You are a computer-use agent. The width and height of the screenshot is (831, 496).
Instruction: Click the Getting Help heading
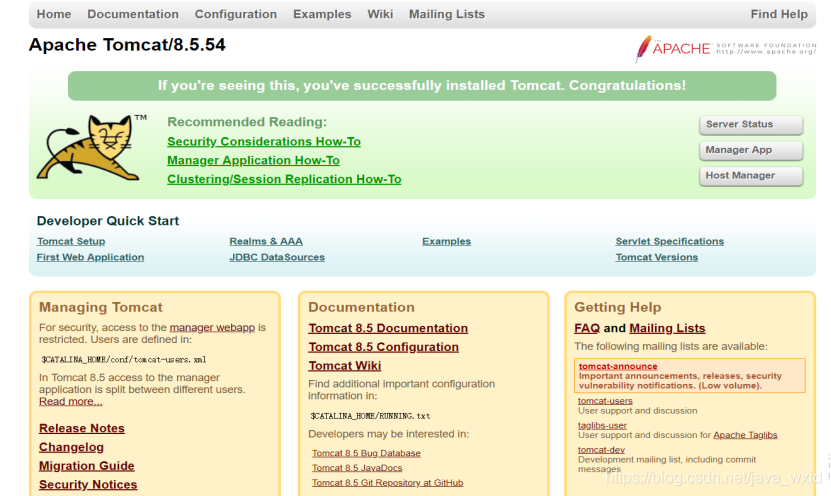(x=617, y=307)
